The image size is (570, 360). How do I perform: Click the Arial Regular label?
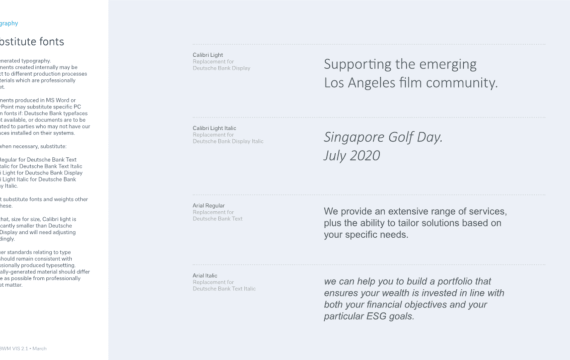click(x=208, y=205)
